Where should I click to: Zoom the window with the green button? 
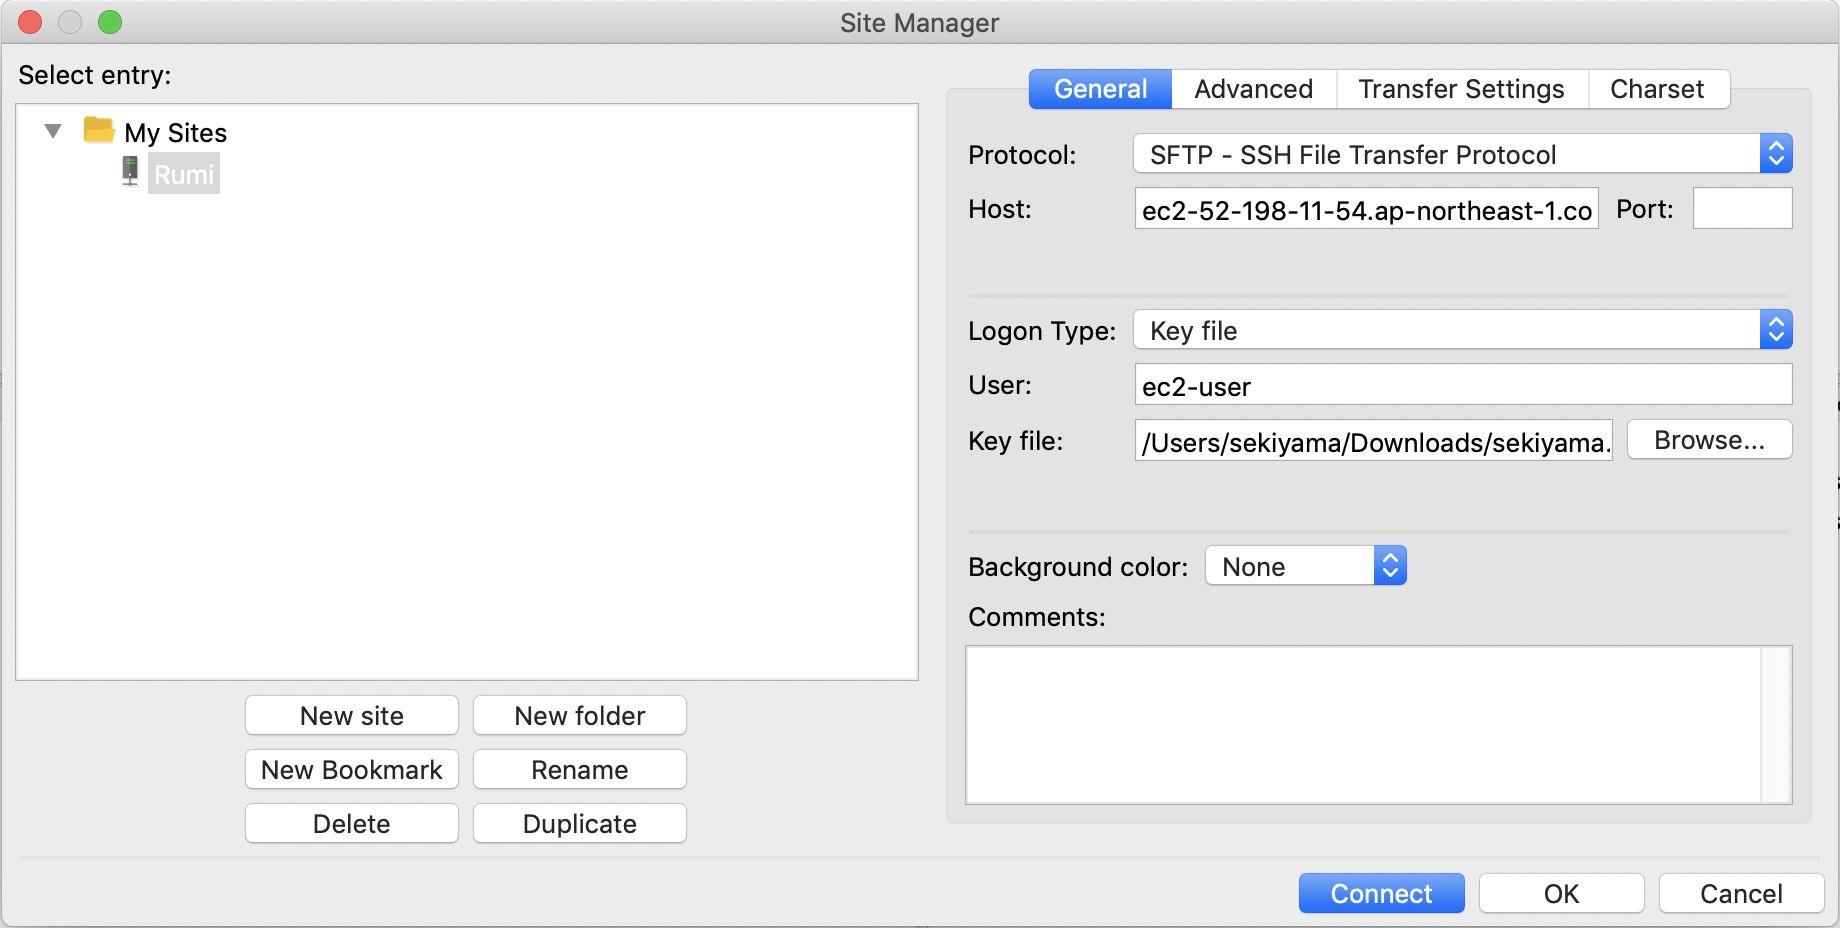click(110, 22)
